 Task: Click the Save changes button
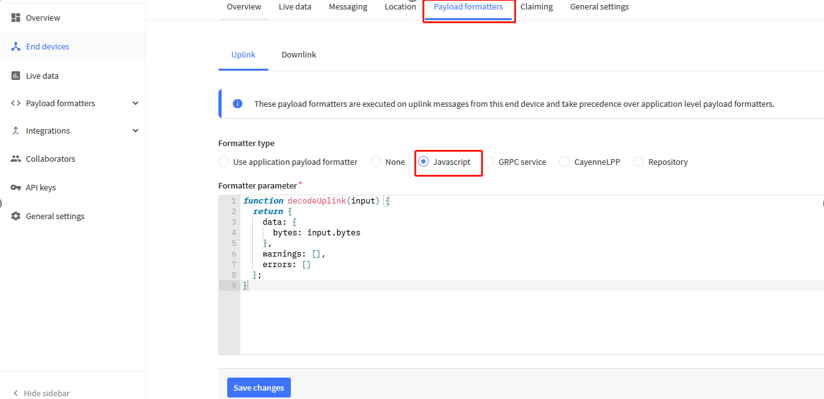(259, 388)
